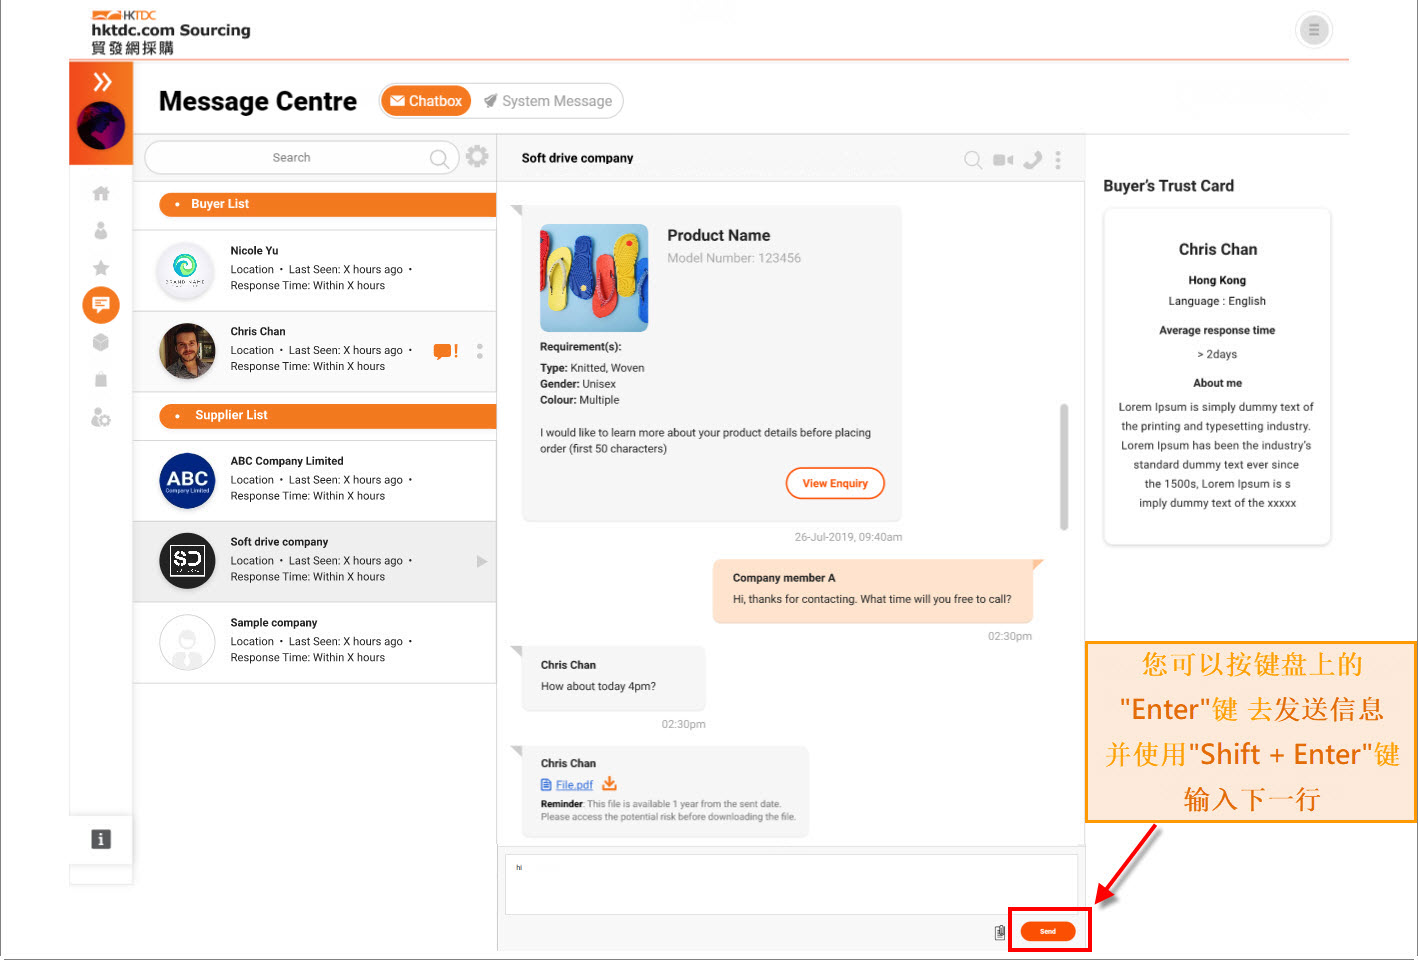Click the attachment icon beside Send
1418x960 pixels.
pyautogui.click(x=999, y=932)
